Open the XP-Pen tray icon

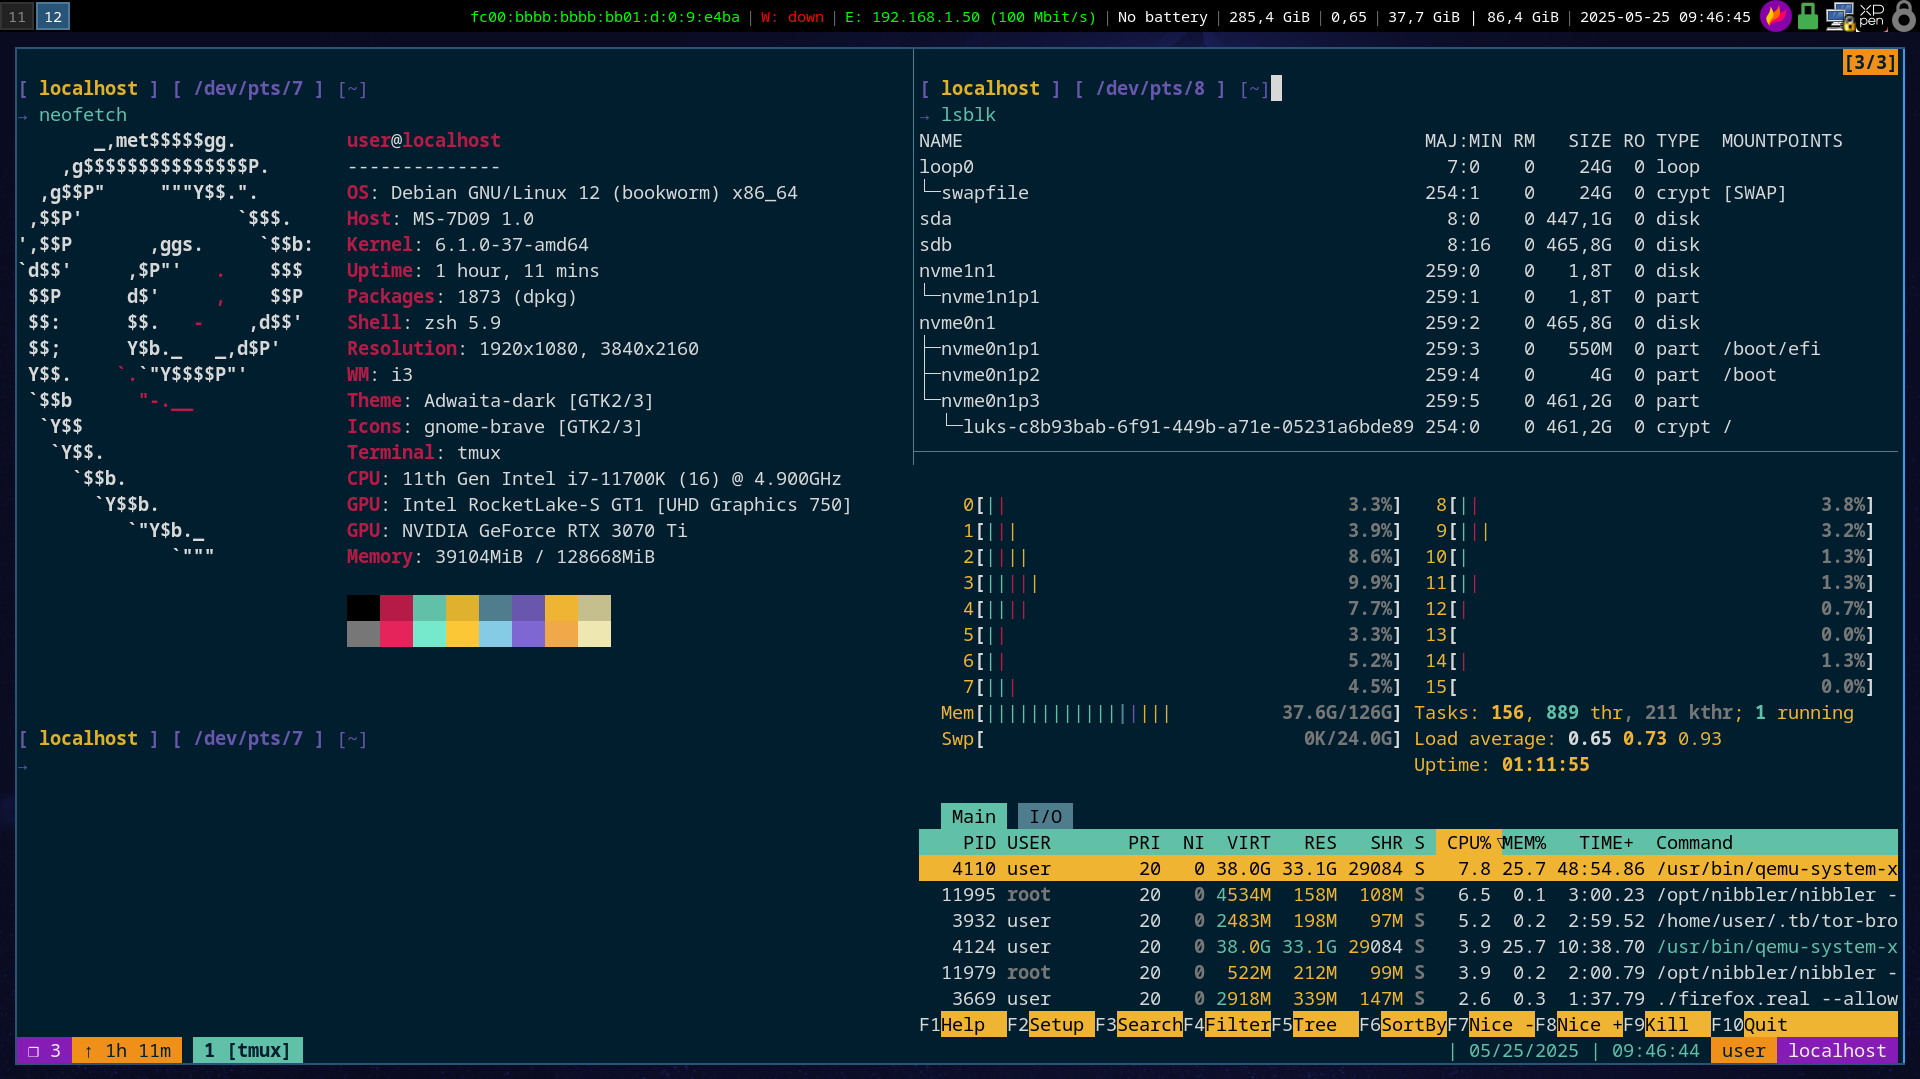pos(1872,16)
